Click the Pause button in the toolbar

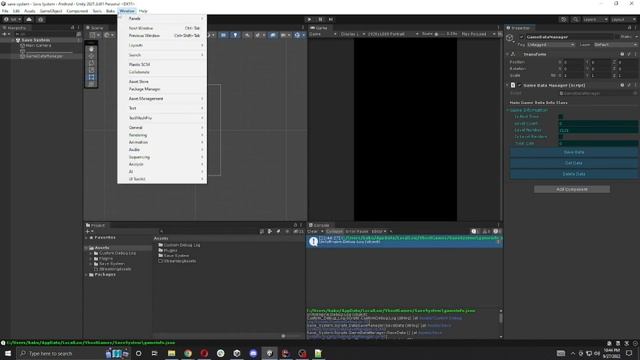tap(320, 19)
